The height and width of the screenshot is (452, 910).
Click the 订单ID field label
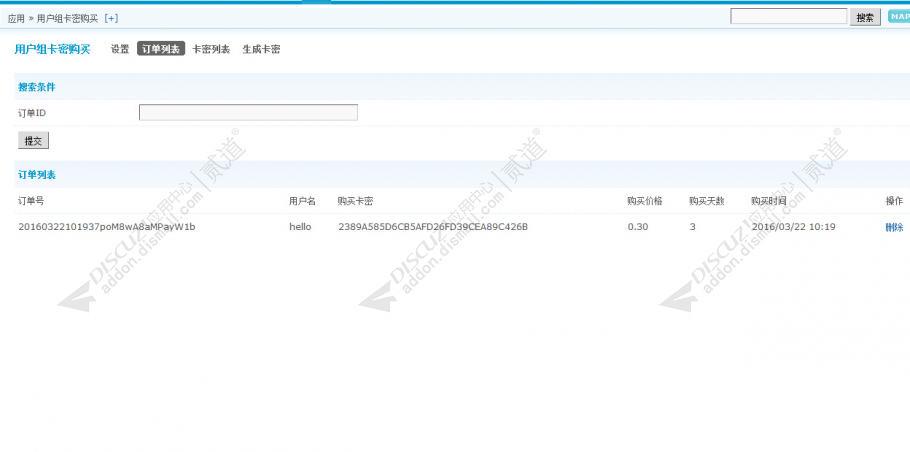32,113
